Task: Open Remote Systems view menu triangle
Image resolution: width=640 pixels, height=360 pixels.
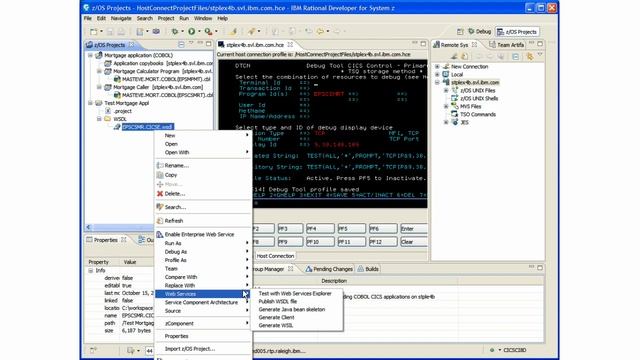Action: pos(540,55)
